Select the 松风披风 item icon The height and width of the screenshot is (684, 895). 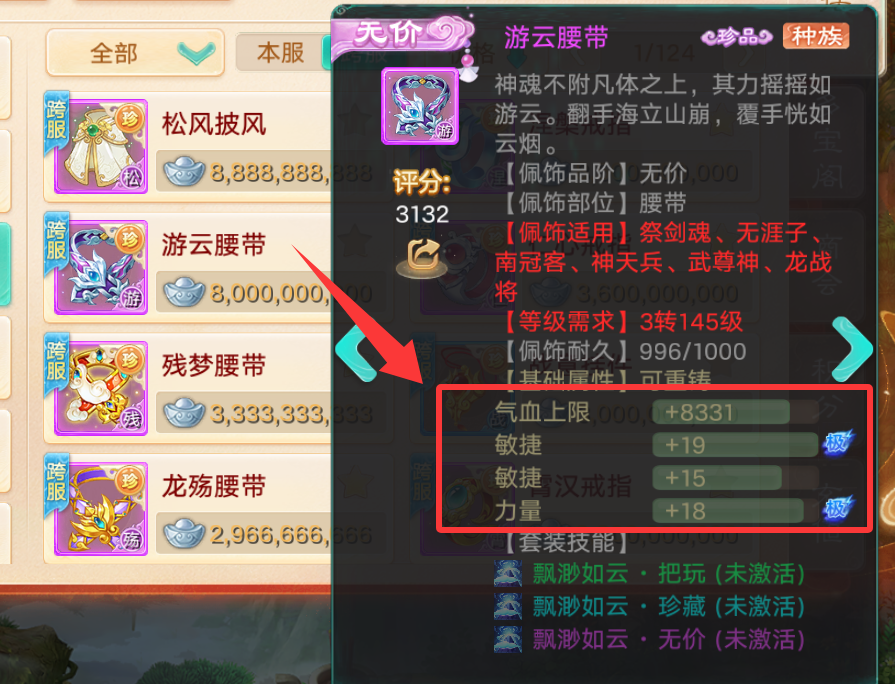[x=101, y=147]
